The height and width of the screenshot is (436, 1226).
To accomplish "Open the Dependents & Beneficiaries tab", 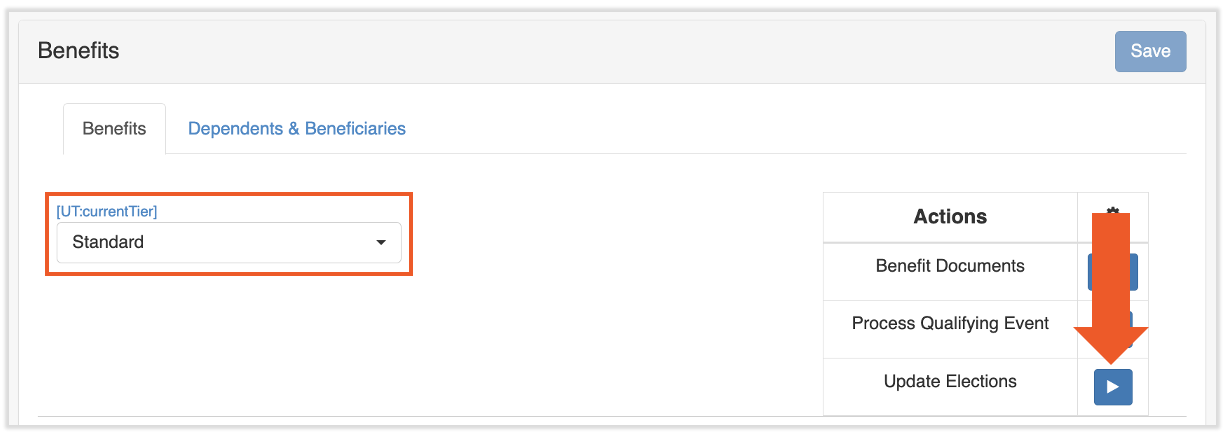I will pos(297,129).
